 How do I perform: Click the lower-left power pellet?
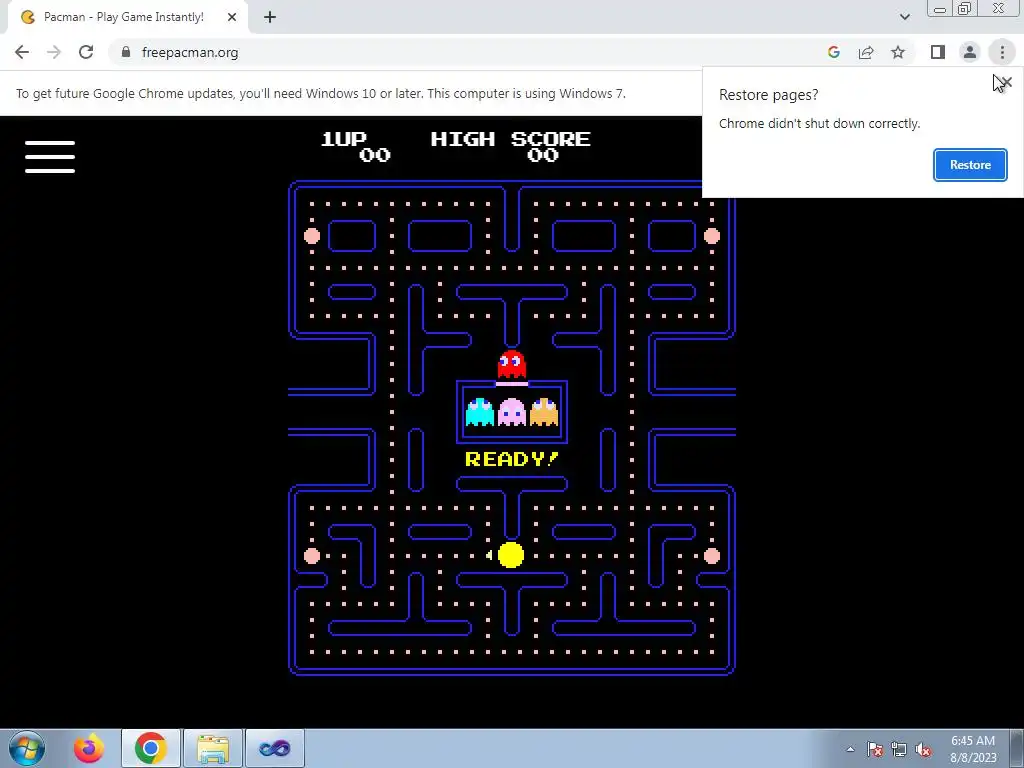click(x=312, y=556)
